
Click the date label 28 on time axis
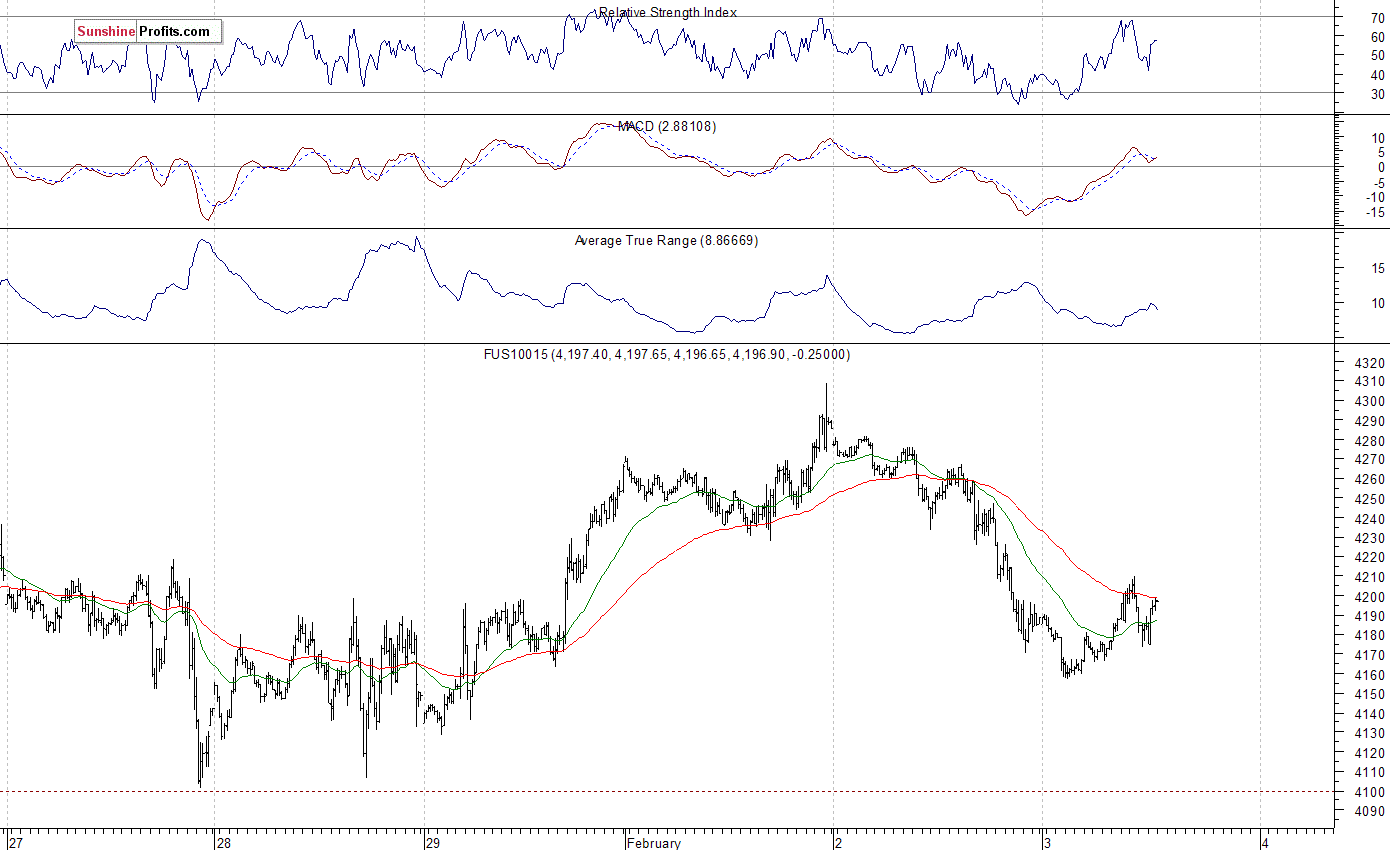point(226,843)
